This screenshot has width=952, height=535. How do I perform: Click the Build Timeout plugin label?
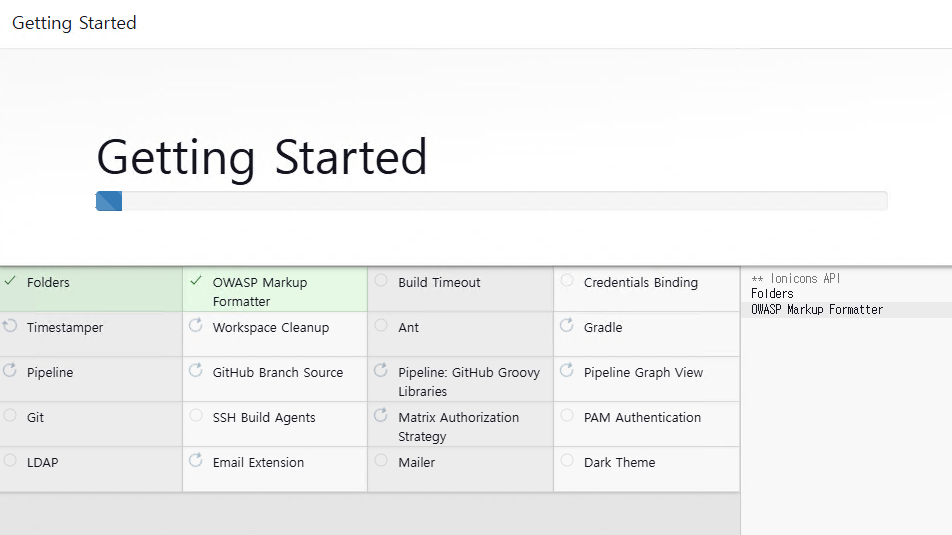pos(439,282)
